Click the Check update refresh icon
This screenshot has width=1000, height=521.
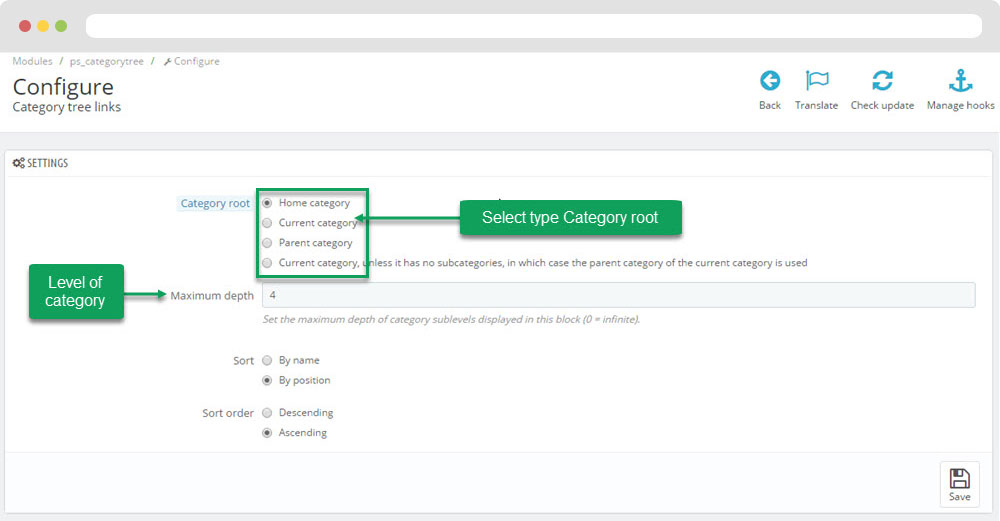(x=882, y=81)
